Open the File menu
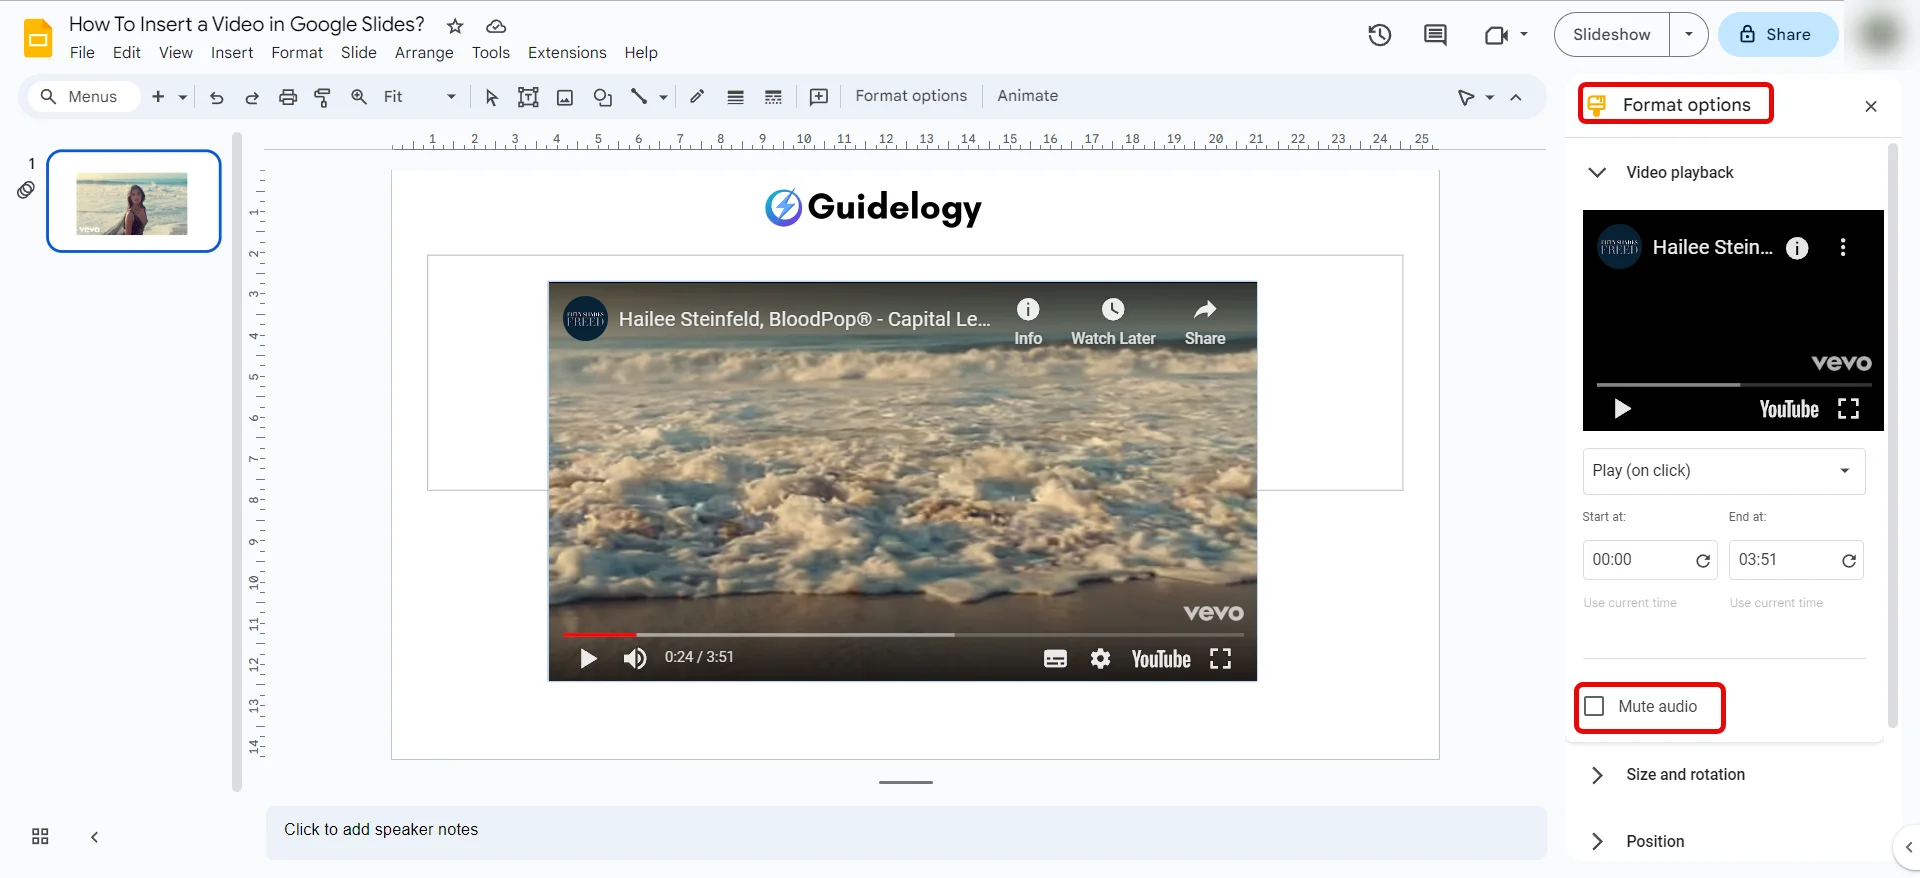Image resolution: width=1920 pixels, height=878 pixels. [x=82, y=53]
